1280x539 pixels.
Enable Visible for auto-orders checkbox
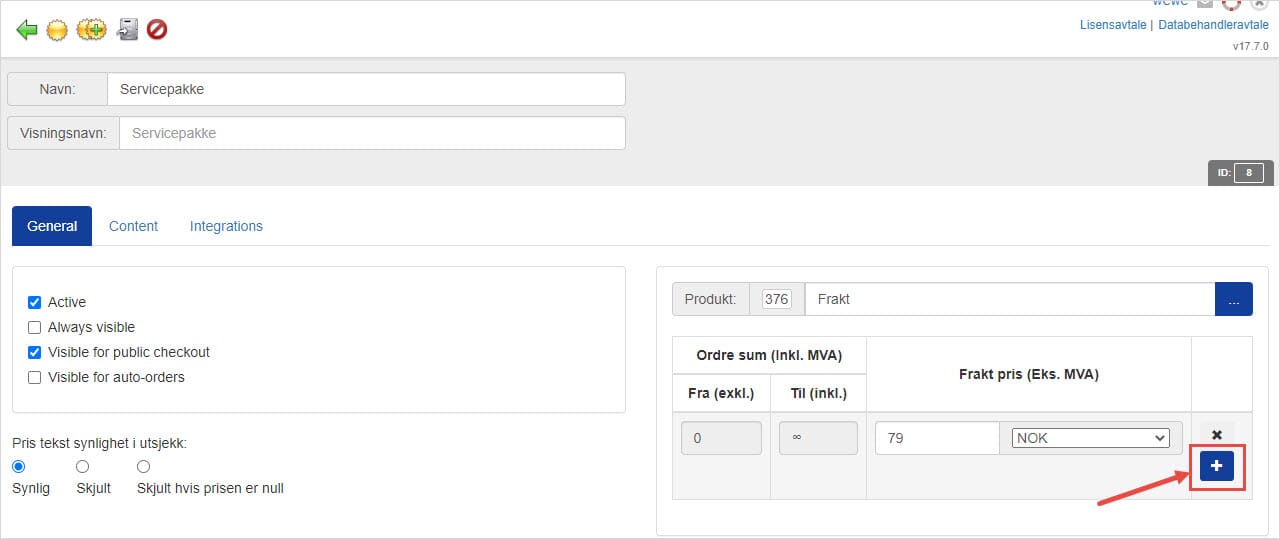coord(35,377)
